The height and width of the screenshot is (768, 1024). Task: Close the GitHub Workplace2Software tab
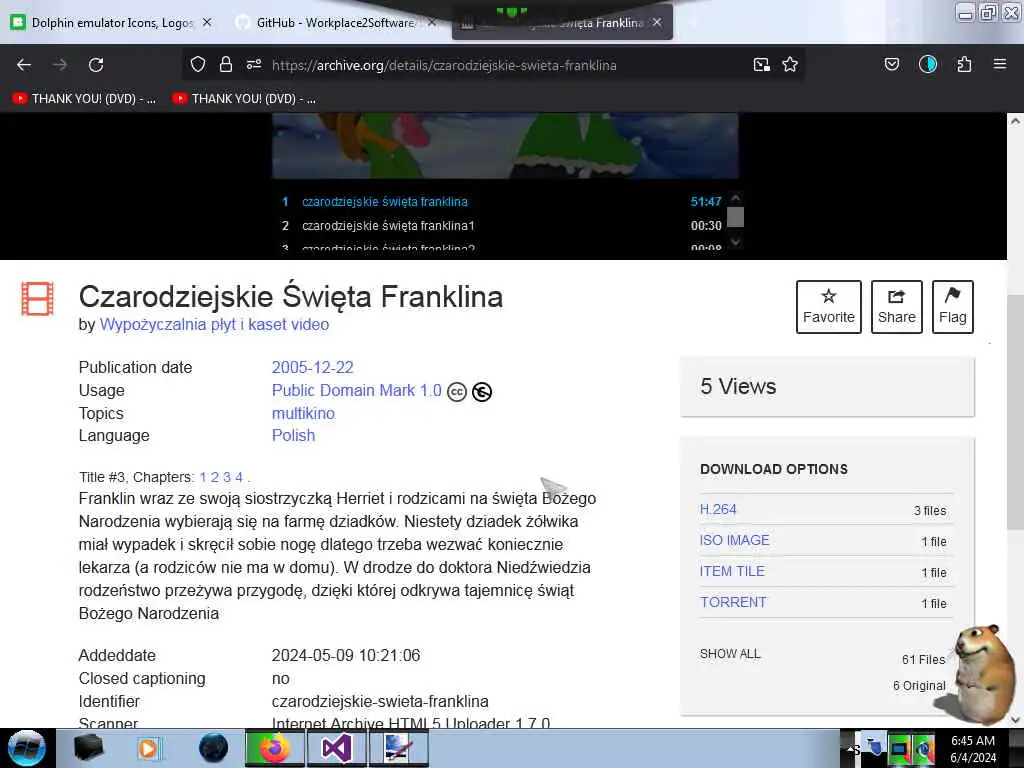point(432,22)
